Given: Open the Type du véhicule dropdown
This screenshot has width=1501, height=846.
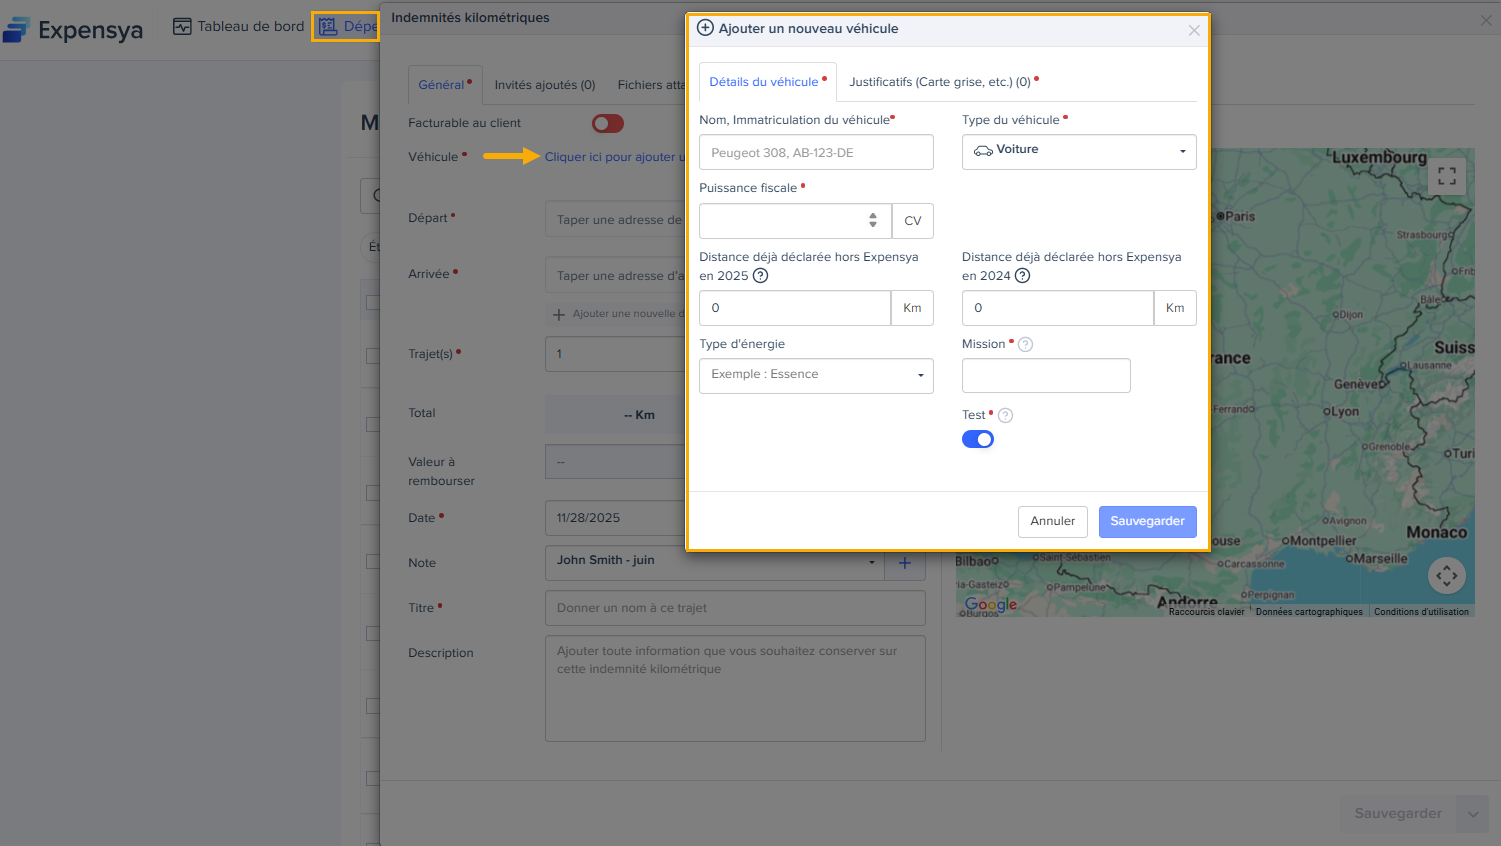Looking at the screenshot, I should tap(1078, 151).
